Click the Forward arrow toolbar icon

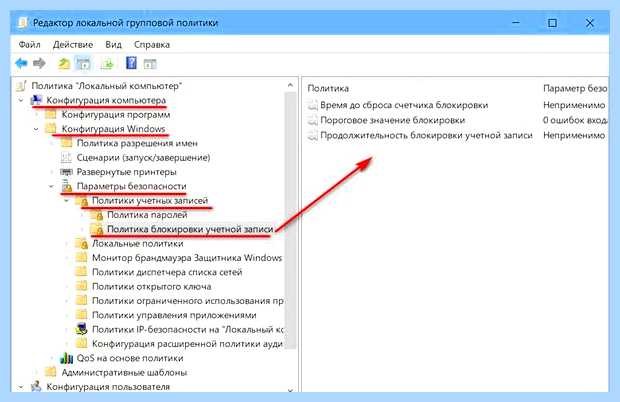[x=39, y=63]
